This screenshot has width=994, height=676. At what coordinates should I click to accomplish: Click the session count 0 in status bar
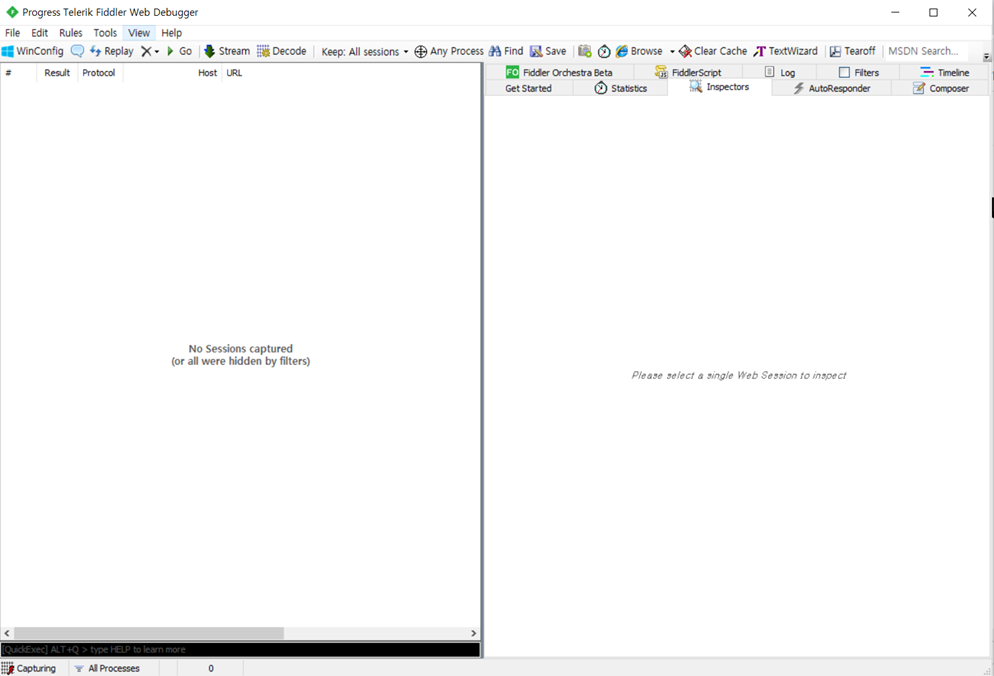210,668
